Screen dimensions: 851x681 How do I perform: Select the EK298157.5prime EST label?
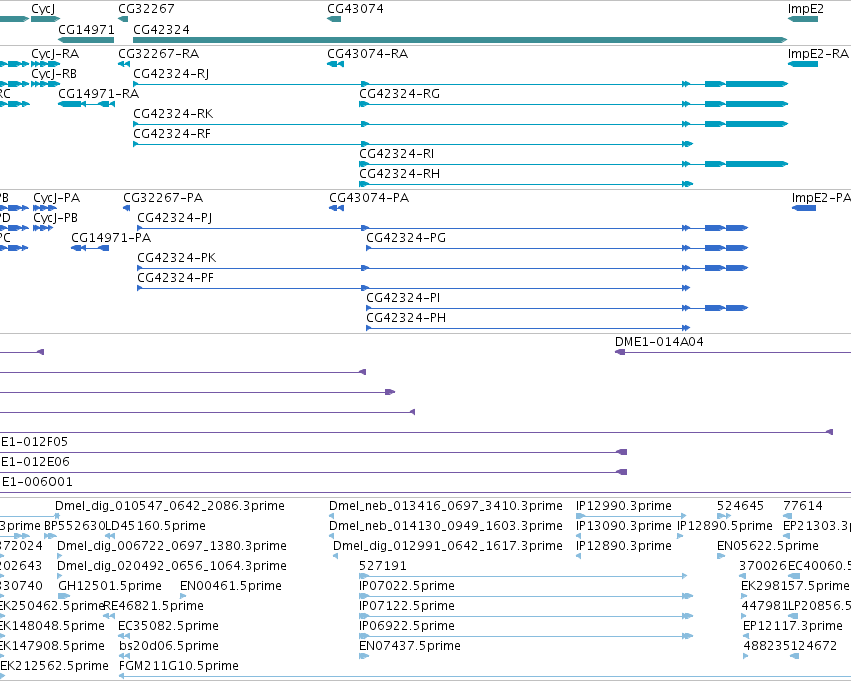[x=795, y=586]
